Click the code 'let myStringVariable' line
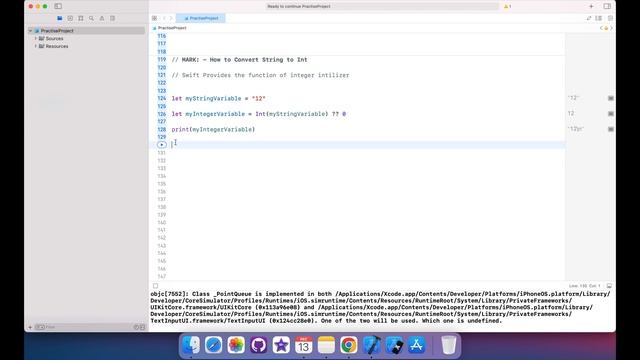The width and height of the screenshot is (640, 360). 218,98
